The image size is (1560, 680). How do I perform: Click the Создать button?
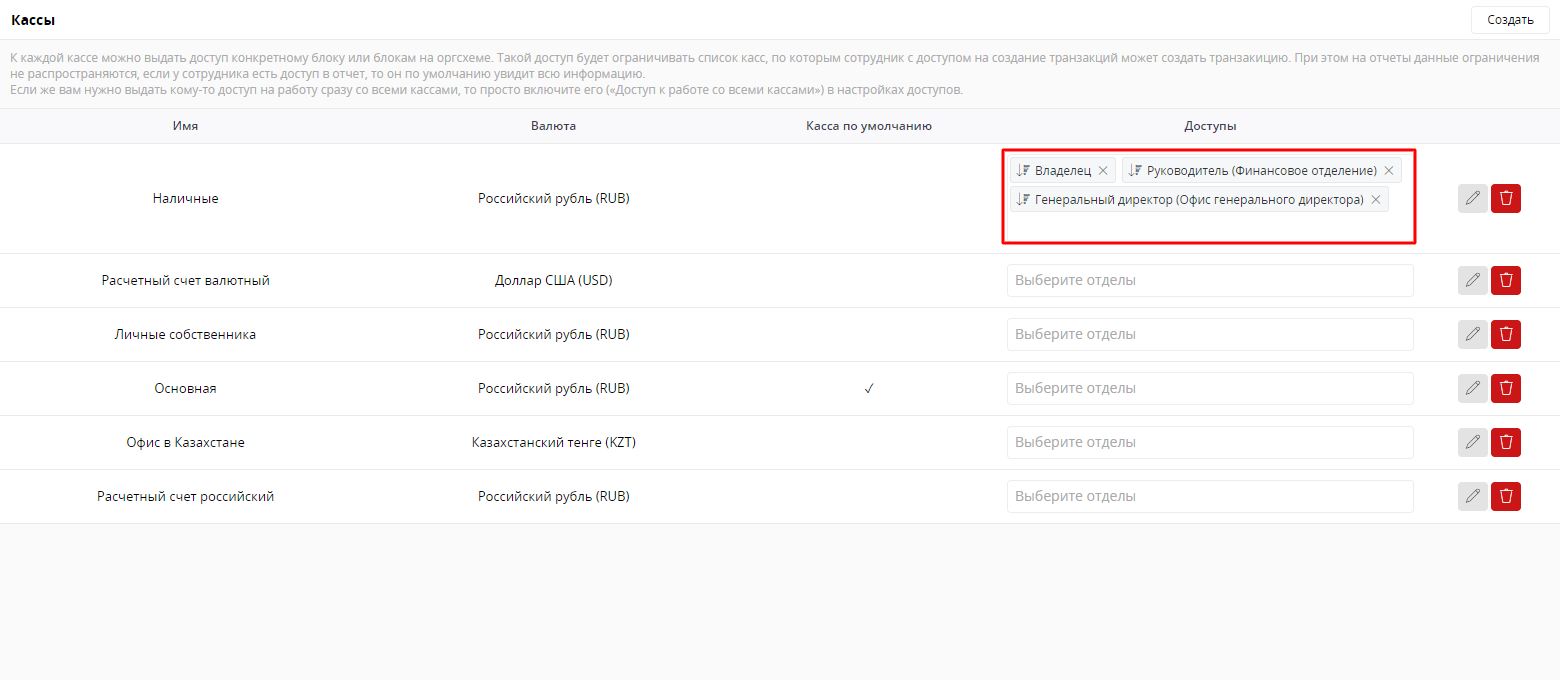(x=1509, y=20)
